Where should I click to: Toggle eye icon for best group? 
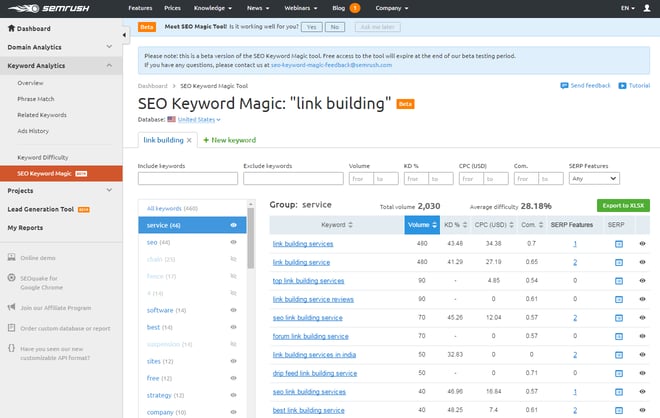(233, 327)
